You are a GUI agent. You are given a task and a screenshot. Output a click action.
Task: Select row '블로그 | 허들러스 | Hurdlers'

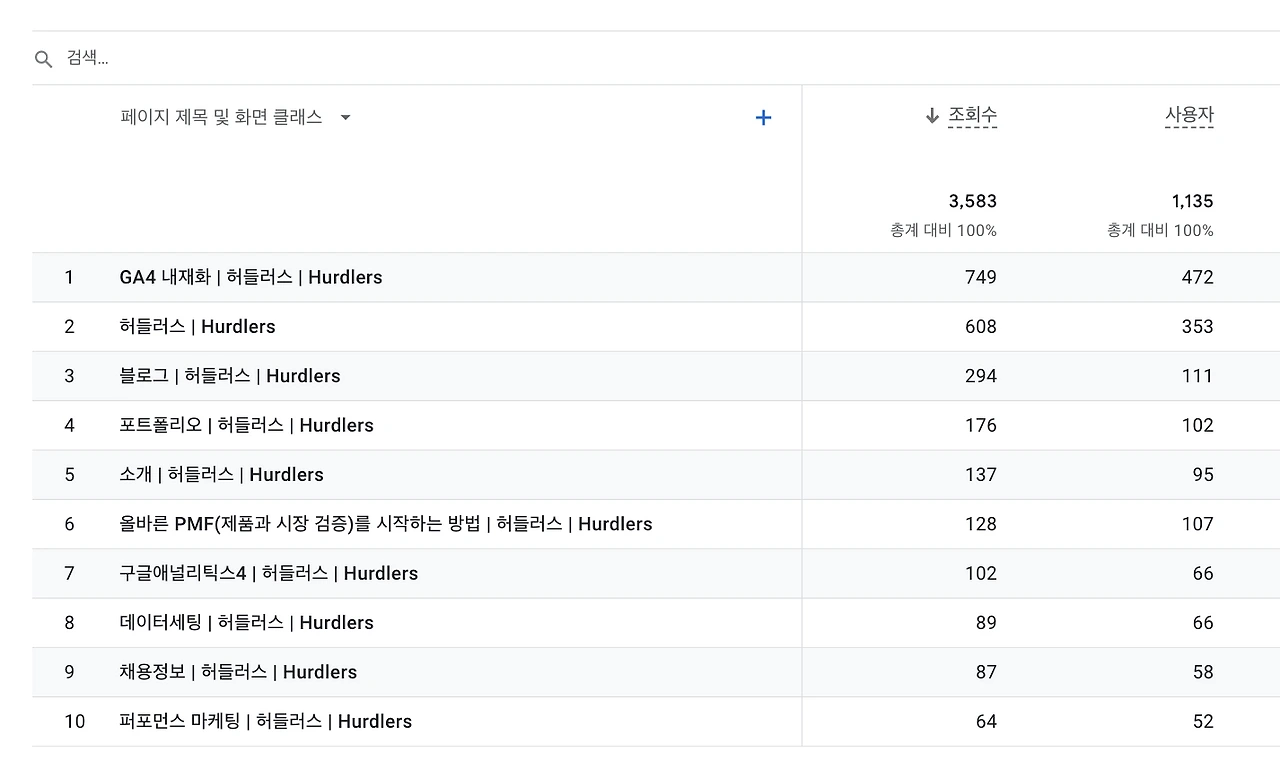(656, 376)
